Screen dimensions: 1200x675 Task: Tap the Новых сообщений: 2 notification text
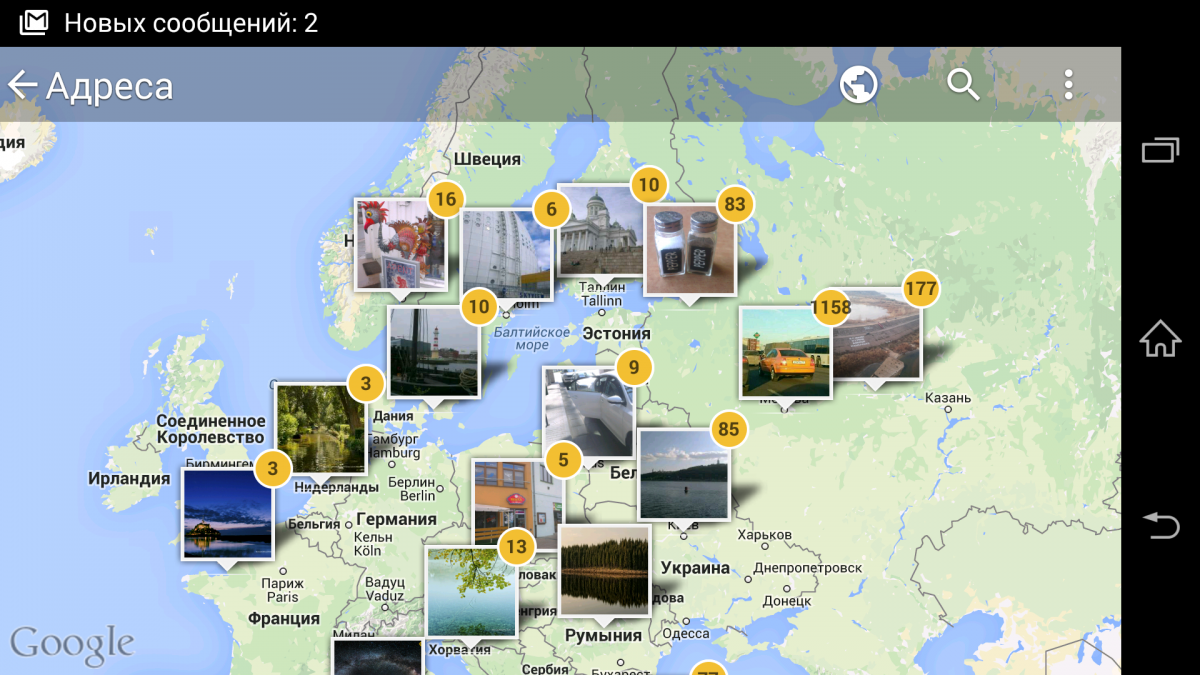(x=191, y=22)
